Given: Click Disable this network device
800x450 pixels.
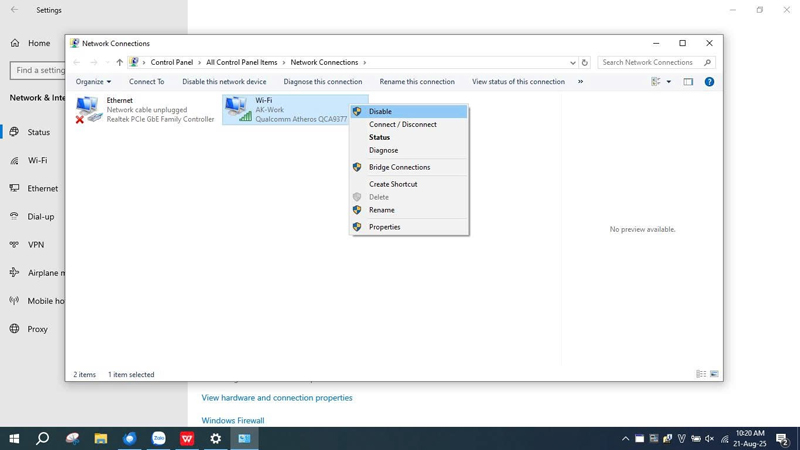Looking at the screenshot, I should point(224,82).
